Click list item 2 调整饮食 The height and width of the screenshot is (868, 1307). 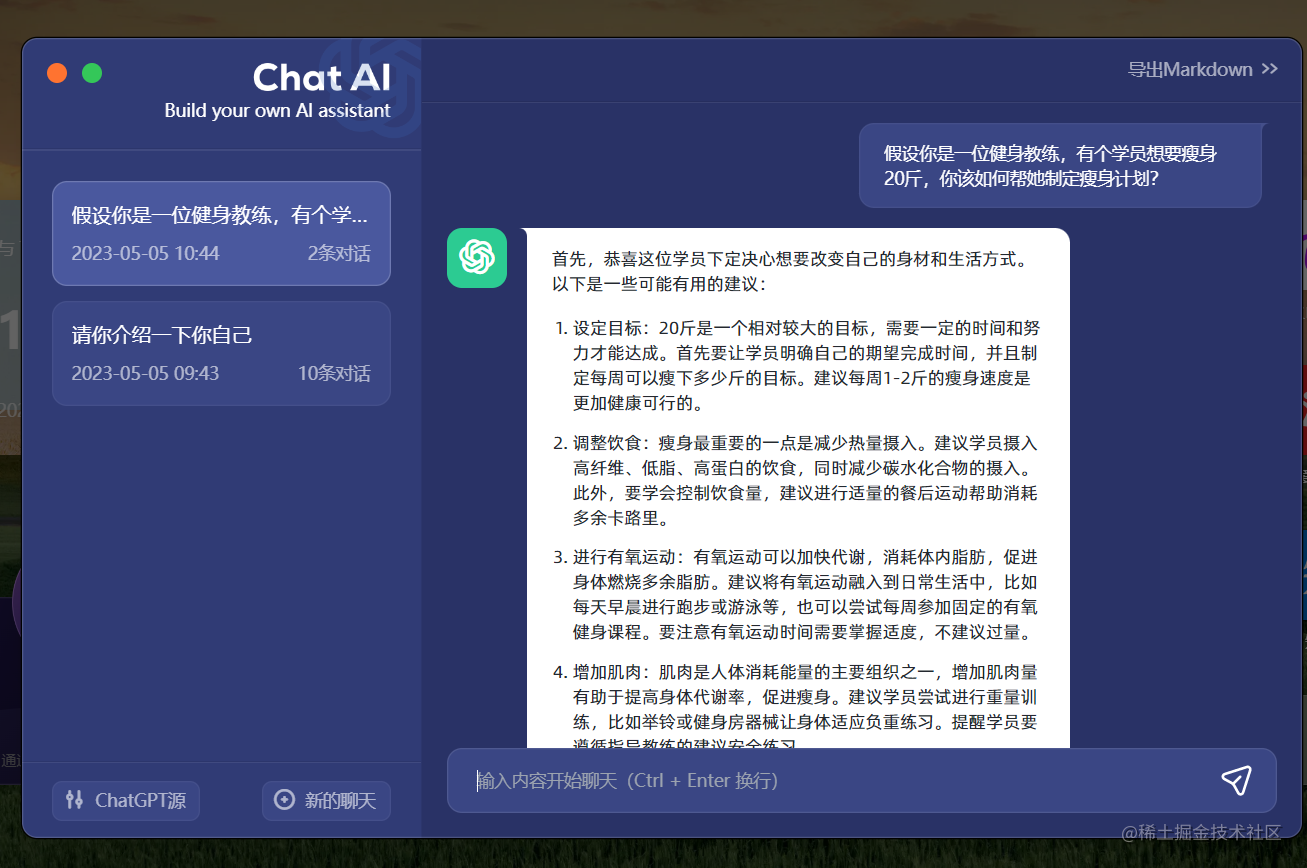[x=795, y=481]
